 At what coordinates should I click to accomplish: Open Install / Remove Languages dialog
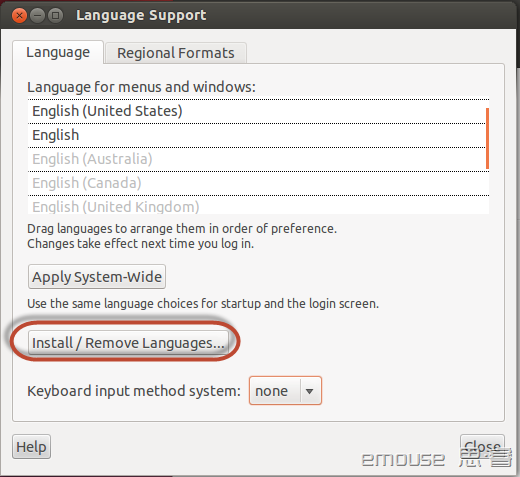128,343
